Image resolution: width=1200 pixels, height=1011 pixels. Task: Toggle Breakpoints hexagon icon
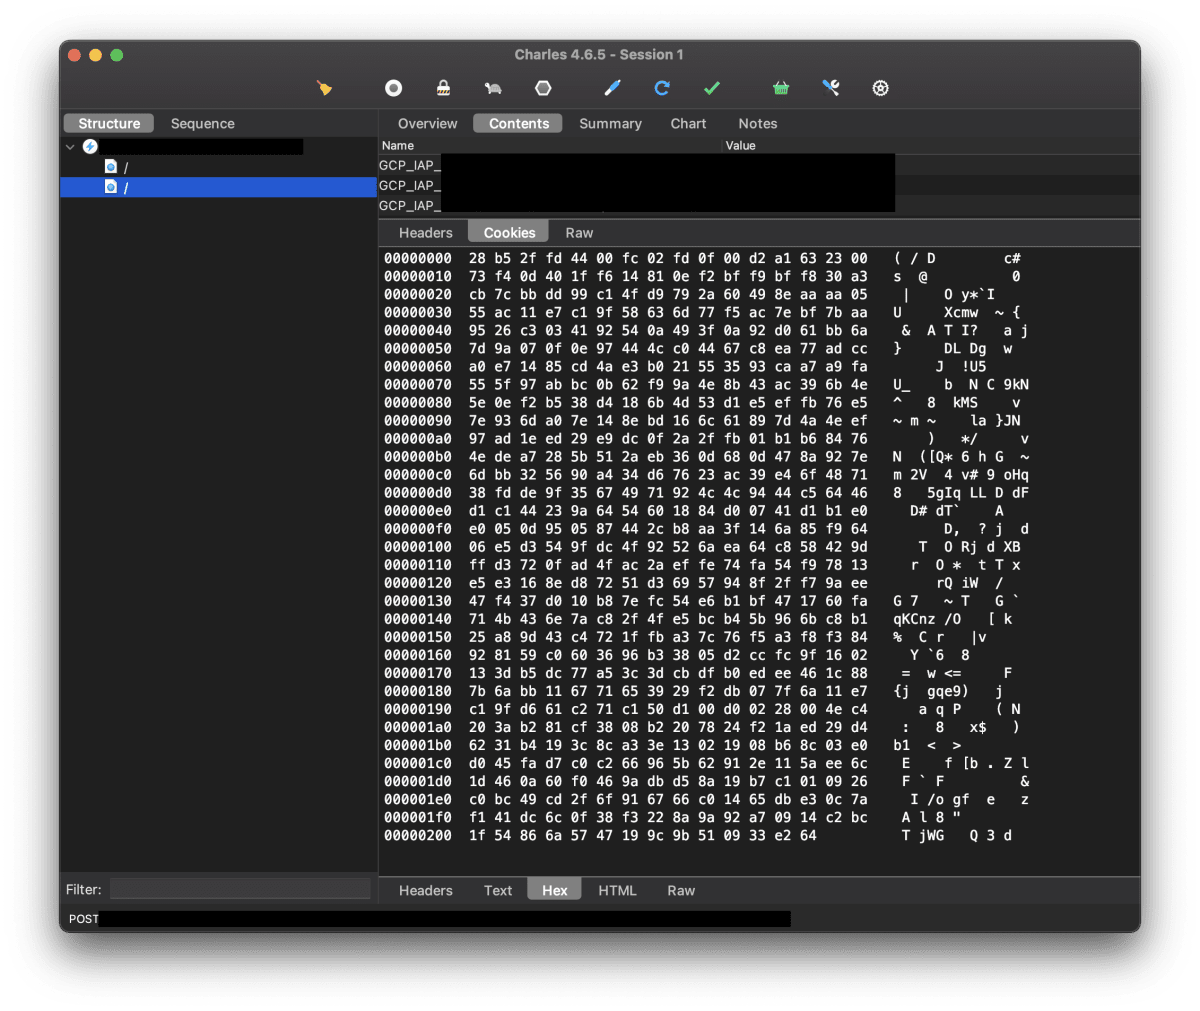tap(543, 88)
